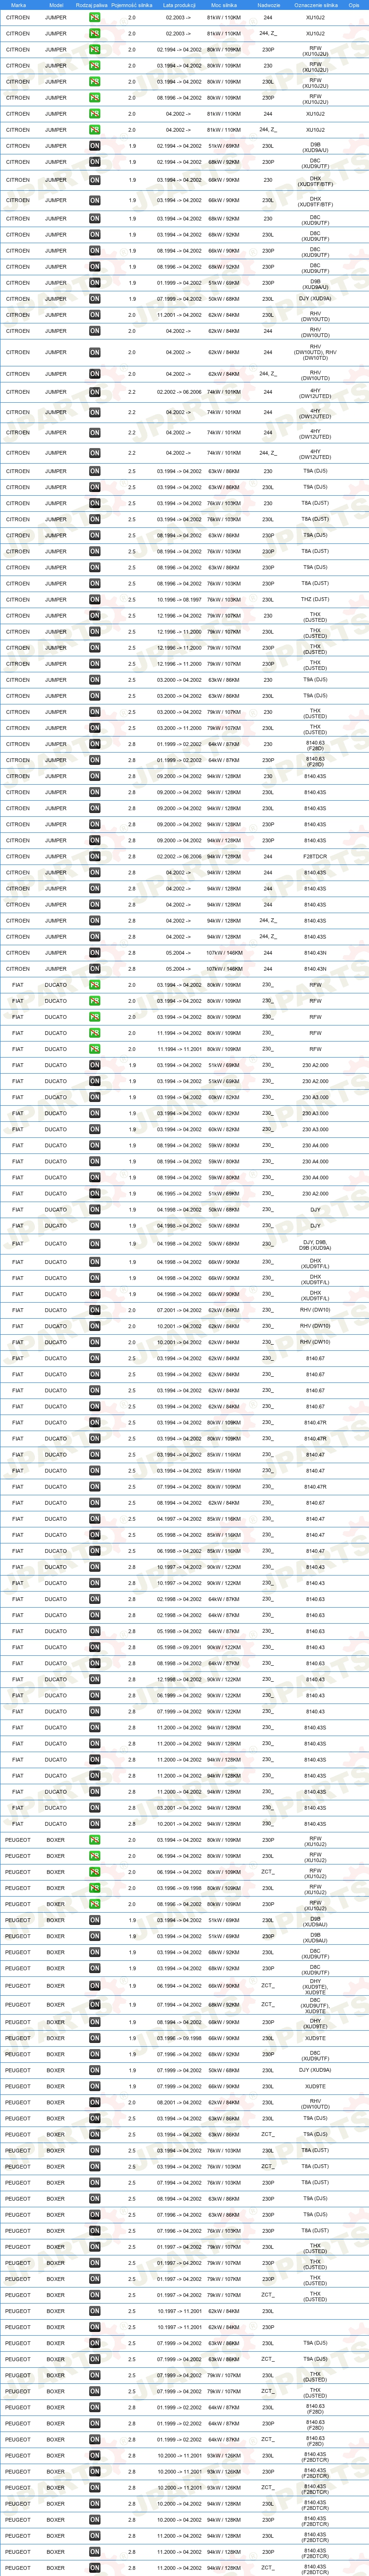
Task: Select the 08.2001 -> 04.2002 production years cell
Action: (x=178, y=2102)
